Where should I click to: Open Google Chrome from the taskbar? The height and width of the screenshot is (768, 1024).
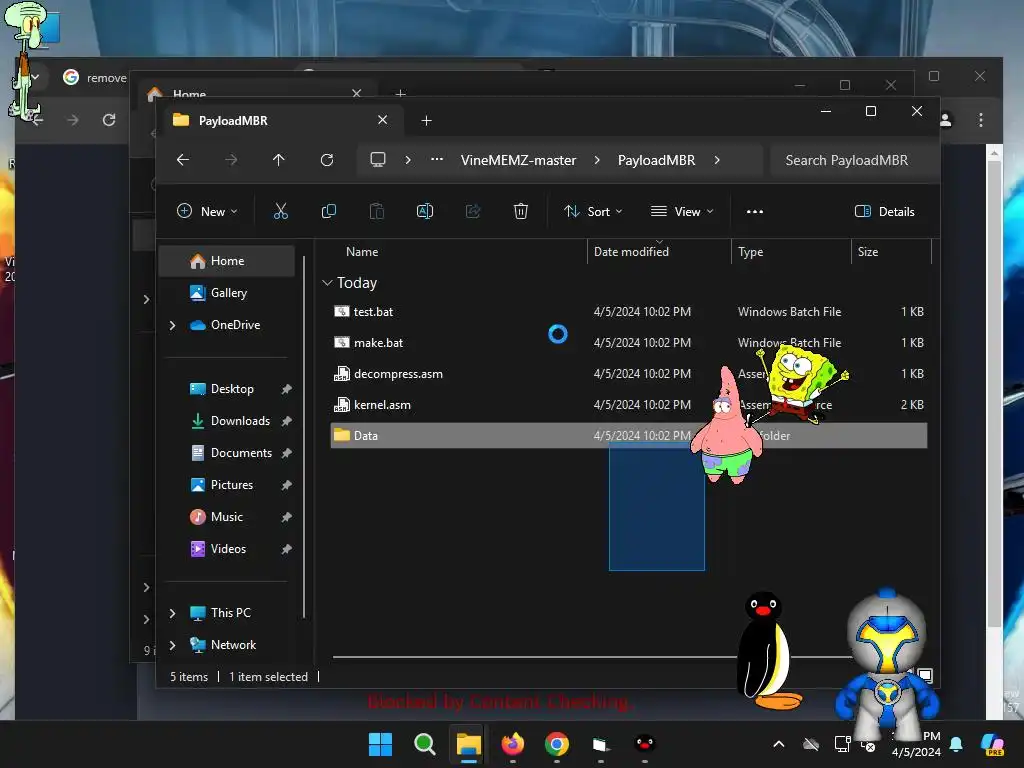pyautogui.click(x=557, y=744)
